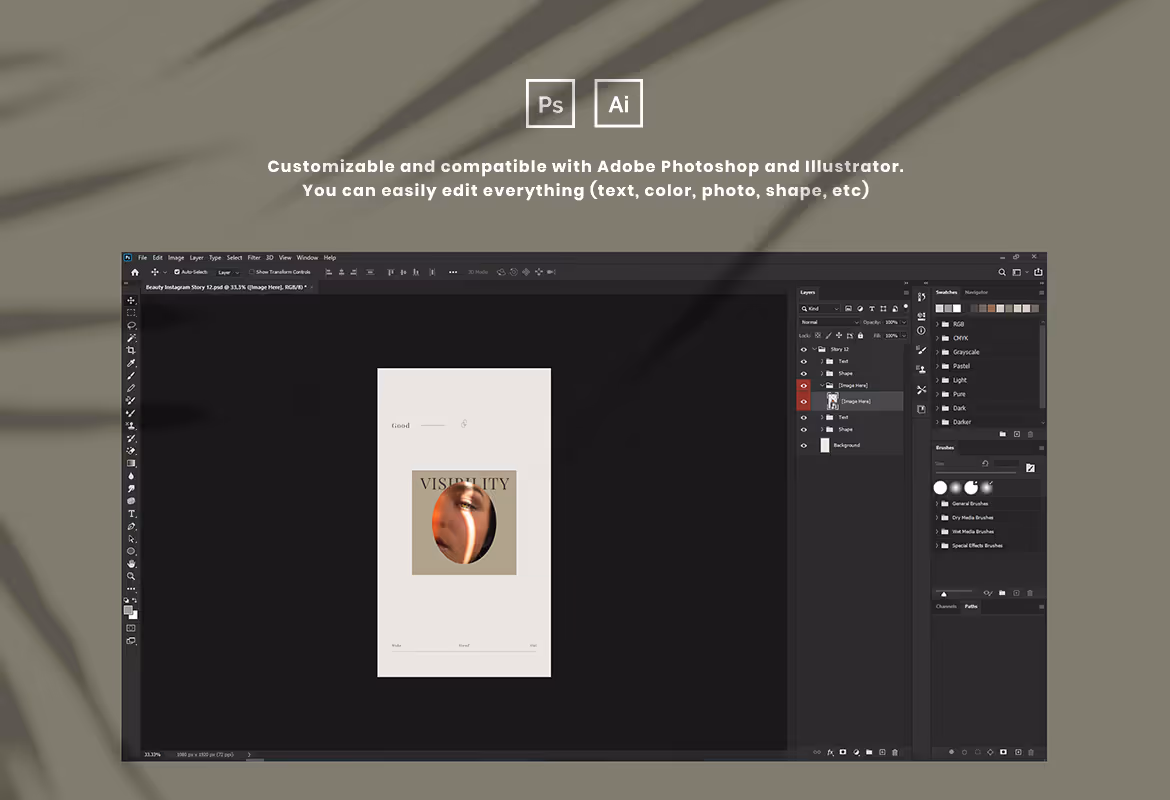The image size is (1170, 800).
Task: Open the search icon at top right
Action: (x=1002, y=272)
